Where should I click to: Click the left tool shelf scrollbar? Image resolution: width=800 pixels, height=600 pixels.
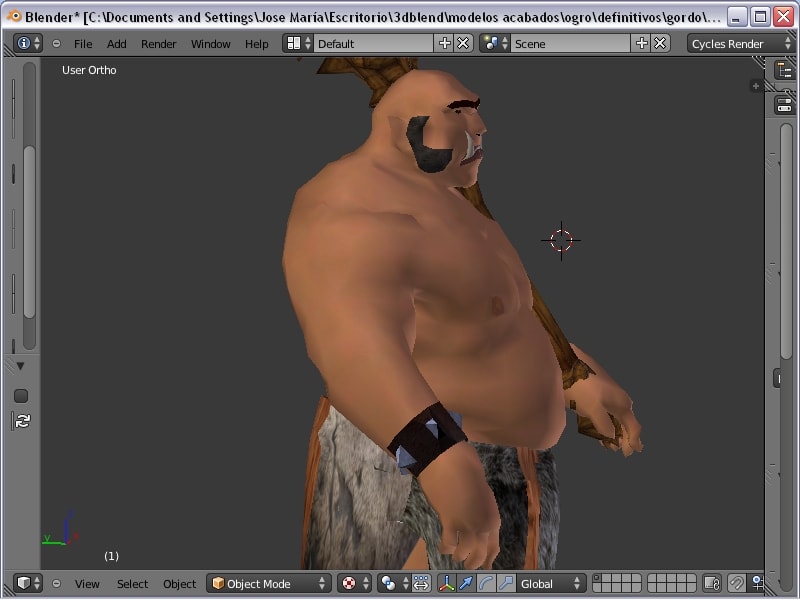(29, 232)
